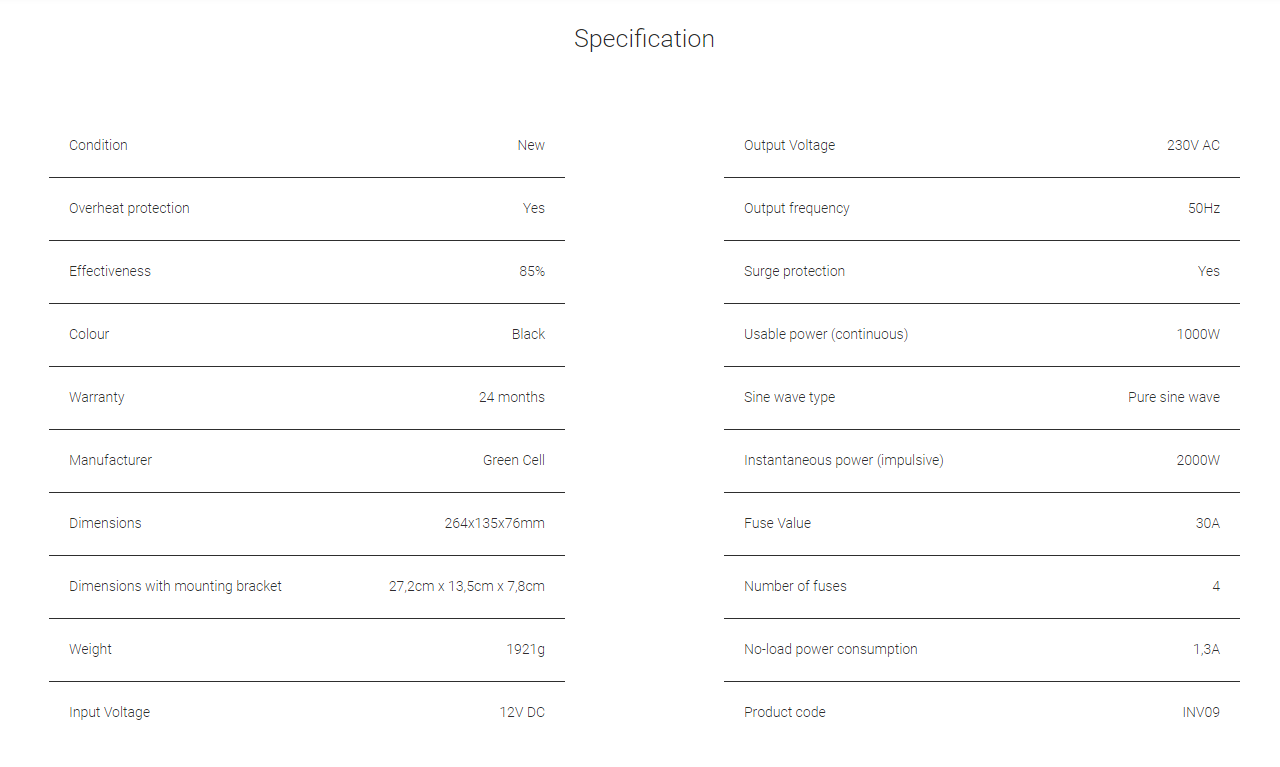Click the Instantaneous power (impulsive) label

[x=844, y=460]
